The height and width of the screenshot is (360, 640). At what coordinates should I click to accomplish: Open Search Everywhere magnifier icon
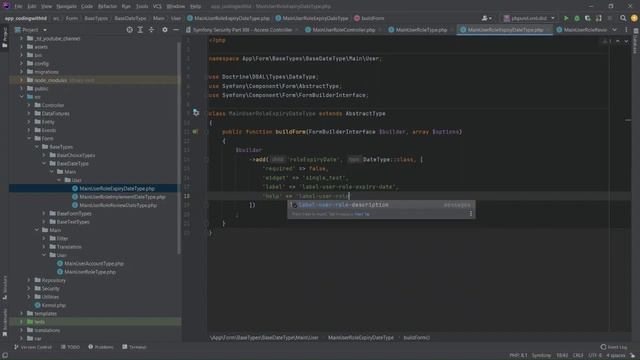pyautogui.click(x=623, y=18)
